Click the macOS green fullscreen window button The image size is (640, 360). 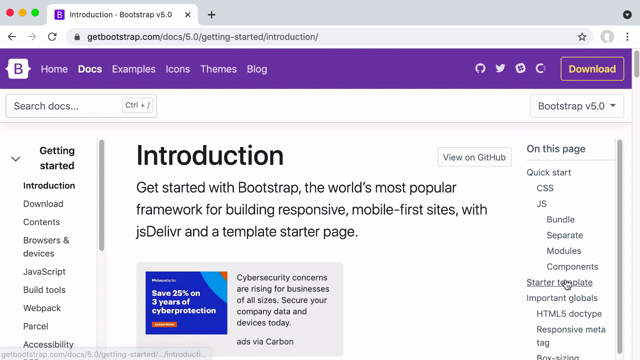35,13
